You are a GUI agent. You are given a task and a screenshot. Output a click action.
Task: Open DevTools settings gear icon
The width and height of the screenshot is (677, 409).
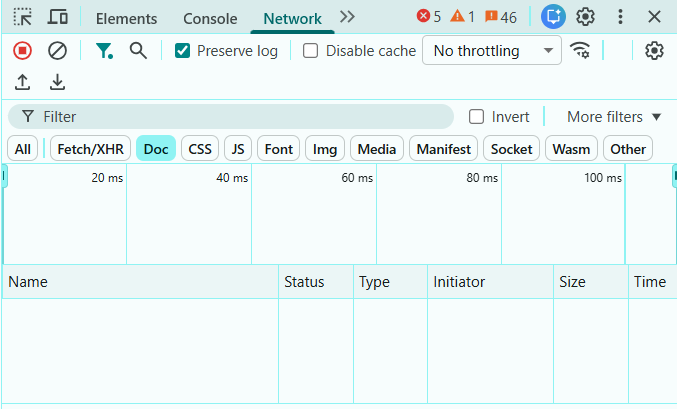coord(585,17)
